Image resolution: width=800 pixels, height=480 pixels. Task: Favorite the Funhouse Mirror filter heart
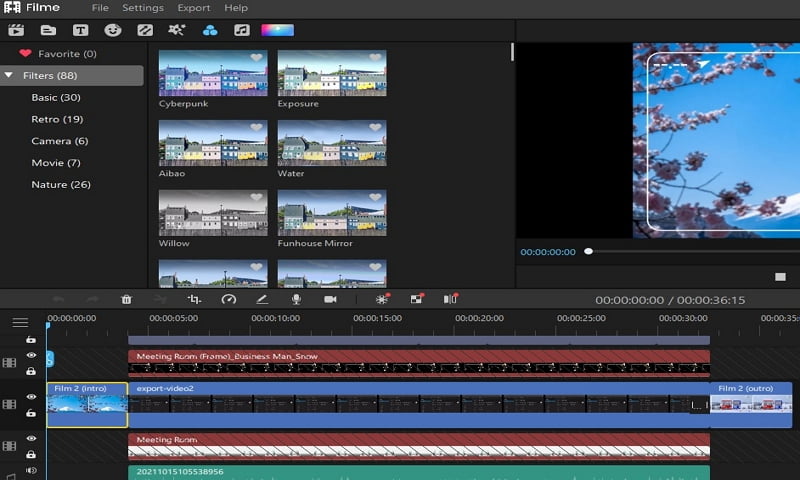[375, 197]
